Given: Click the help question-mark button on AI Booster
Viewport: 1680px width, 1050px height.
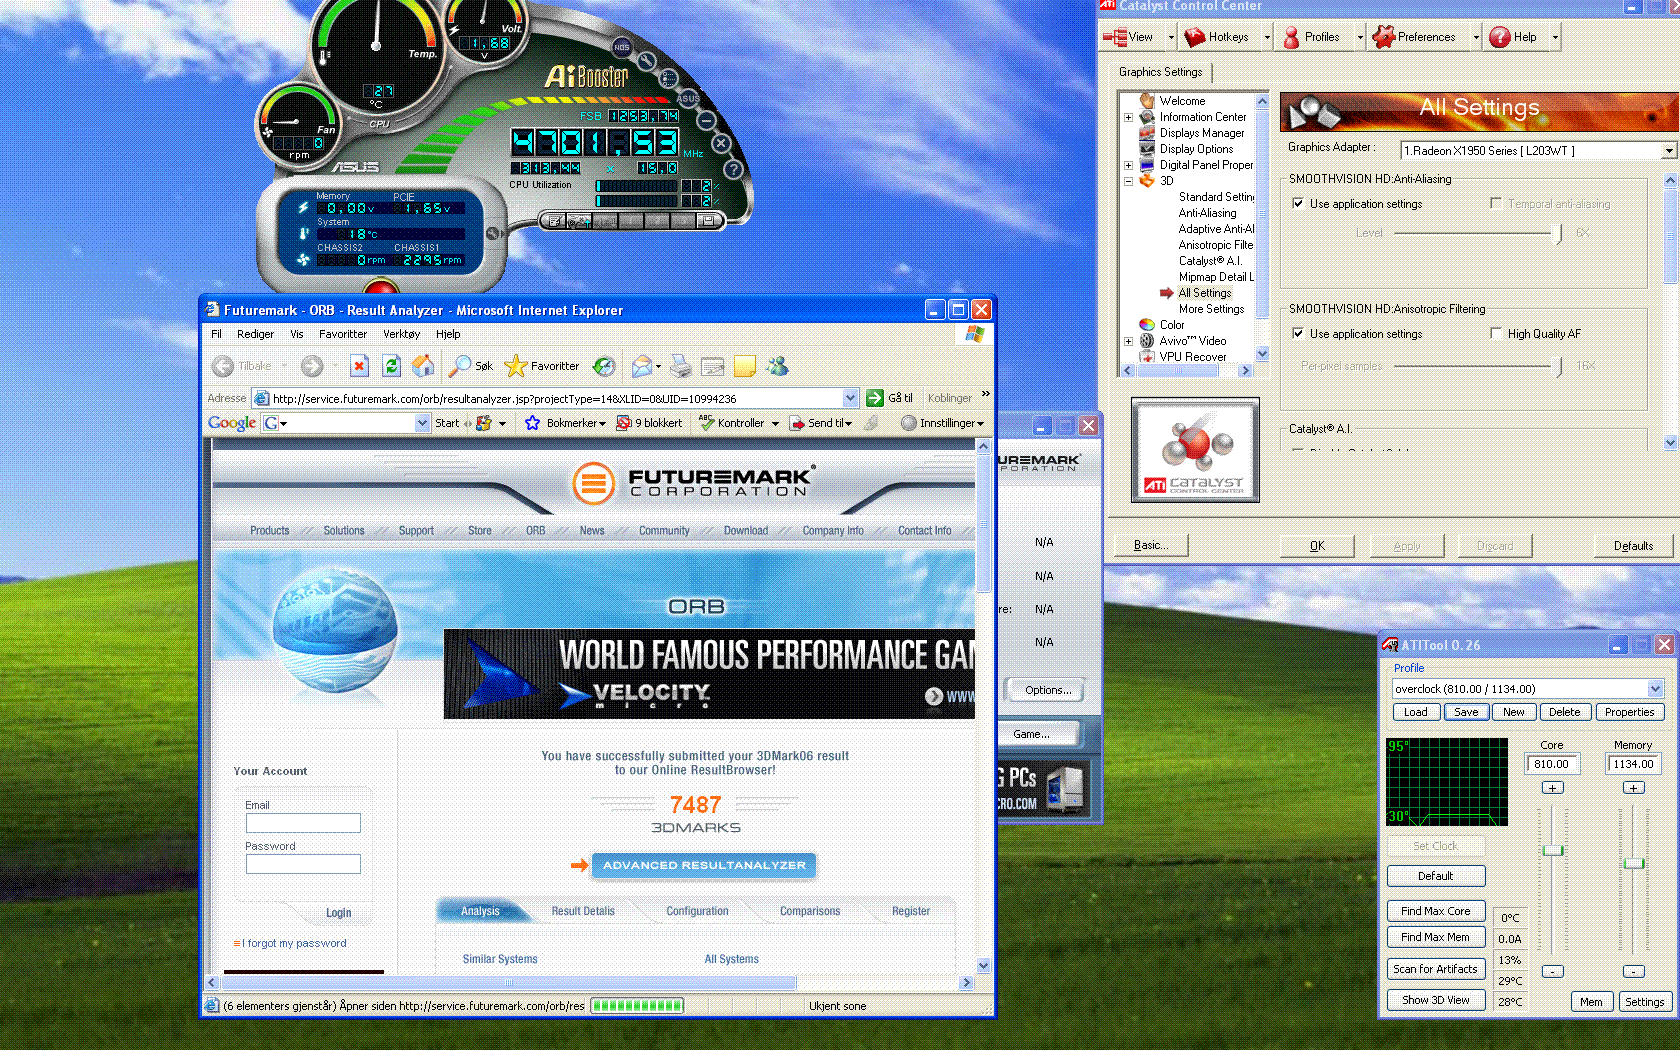Looking at the screenshot, I should (x=733, y=169).
